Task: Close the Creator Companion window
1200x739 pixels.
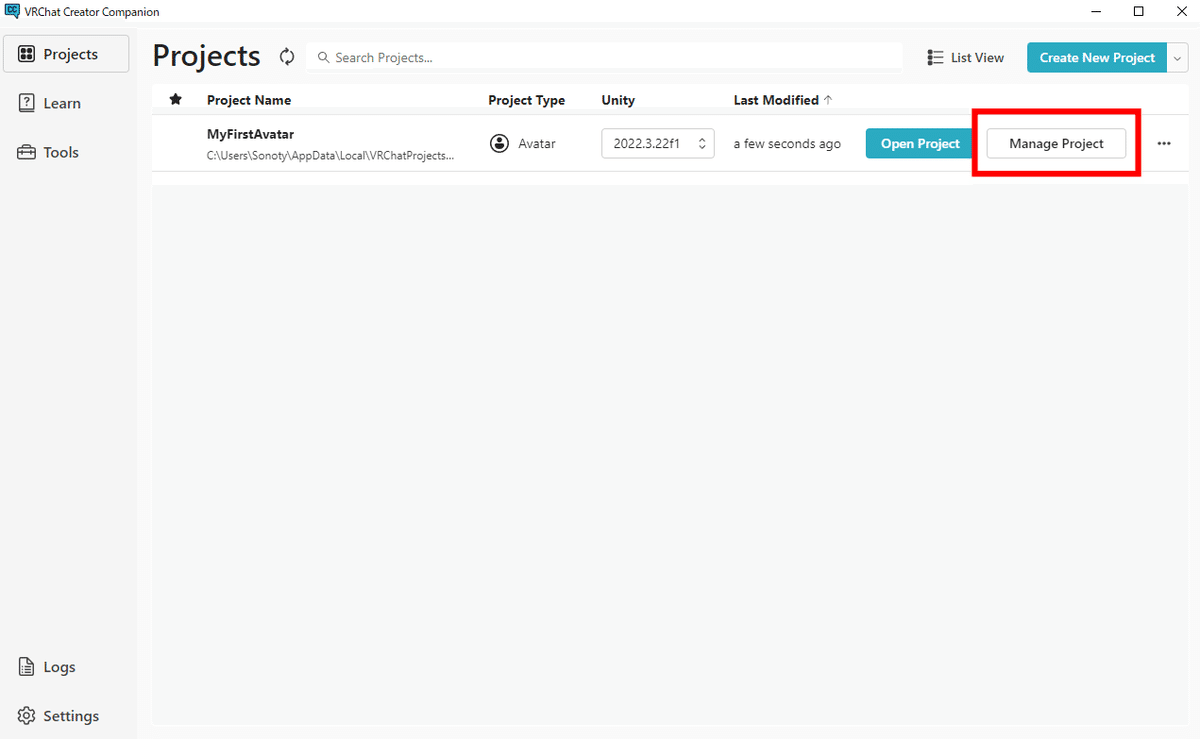Action: click(1181, 11)
